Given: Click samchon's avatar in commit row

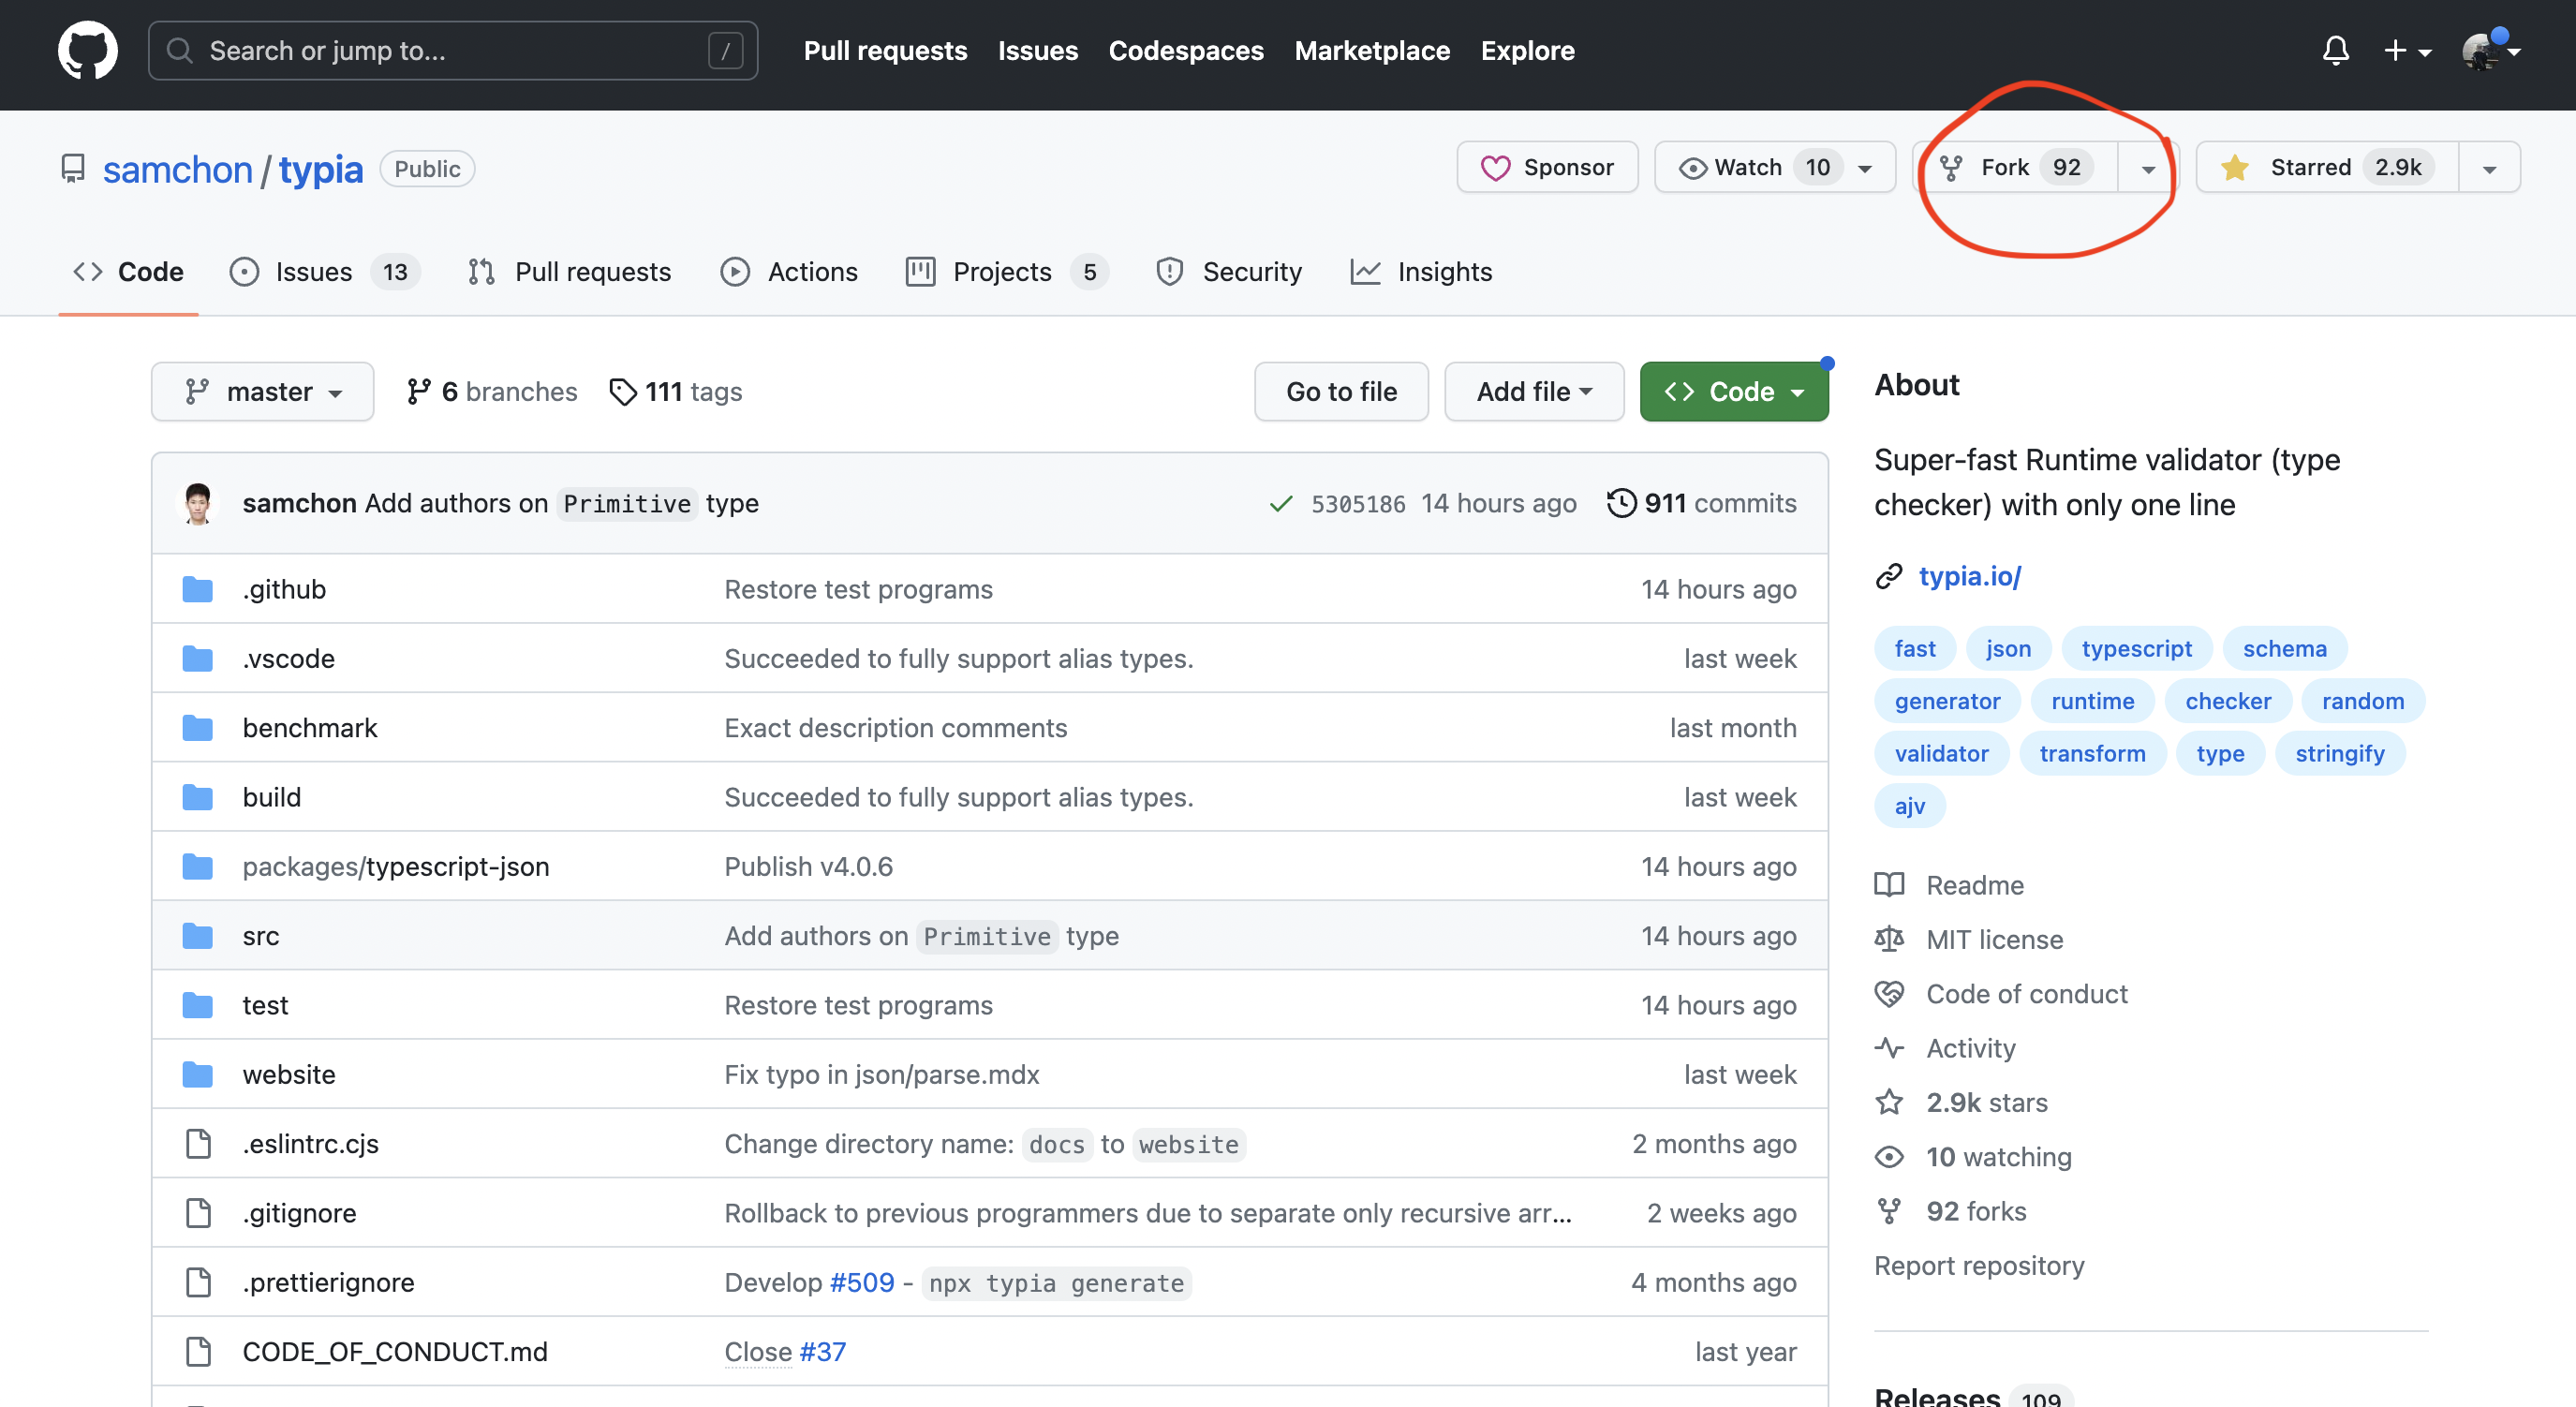Looking at the screenshot, I should pyautogui.click(x=198, y=503).
